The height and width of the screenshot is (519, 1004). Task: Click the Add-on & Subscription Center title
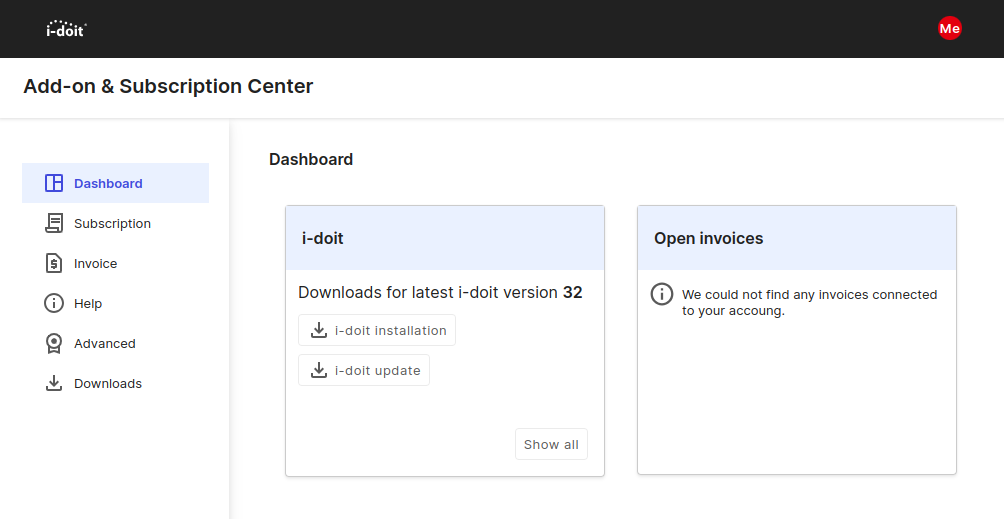pos(168,86)
